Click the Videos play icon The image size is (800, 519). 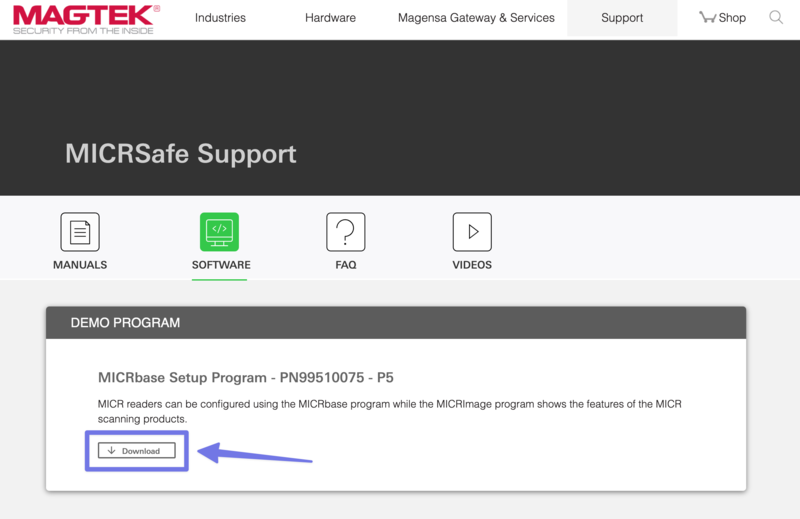tap(472, 232)
